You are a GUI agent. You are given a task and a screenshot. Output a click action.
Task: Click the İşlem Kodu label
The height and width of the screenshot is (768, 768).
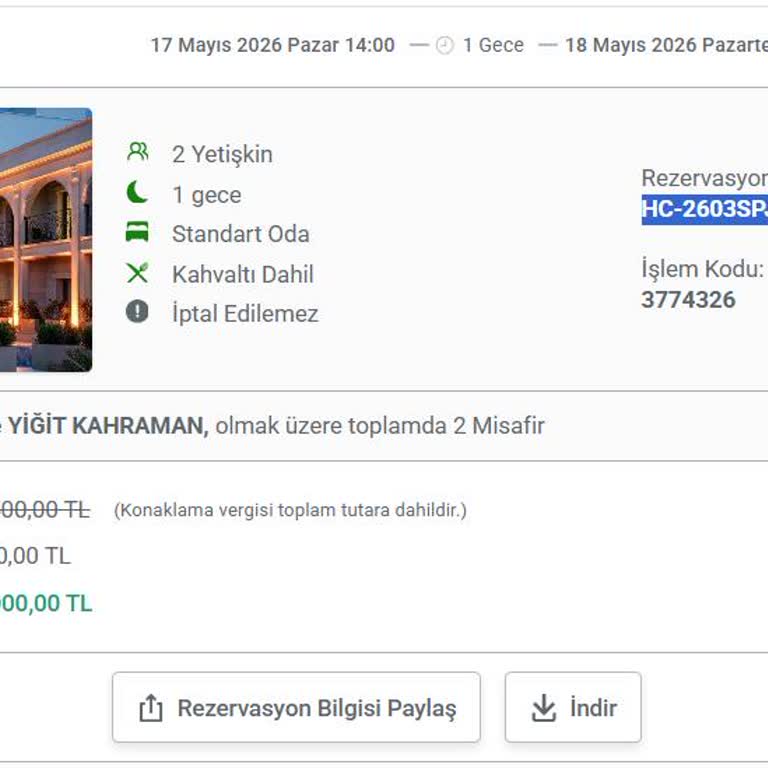702,269
